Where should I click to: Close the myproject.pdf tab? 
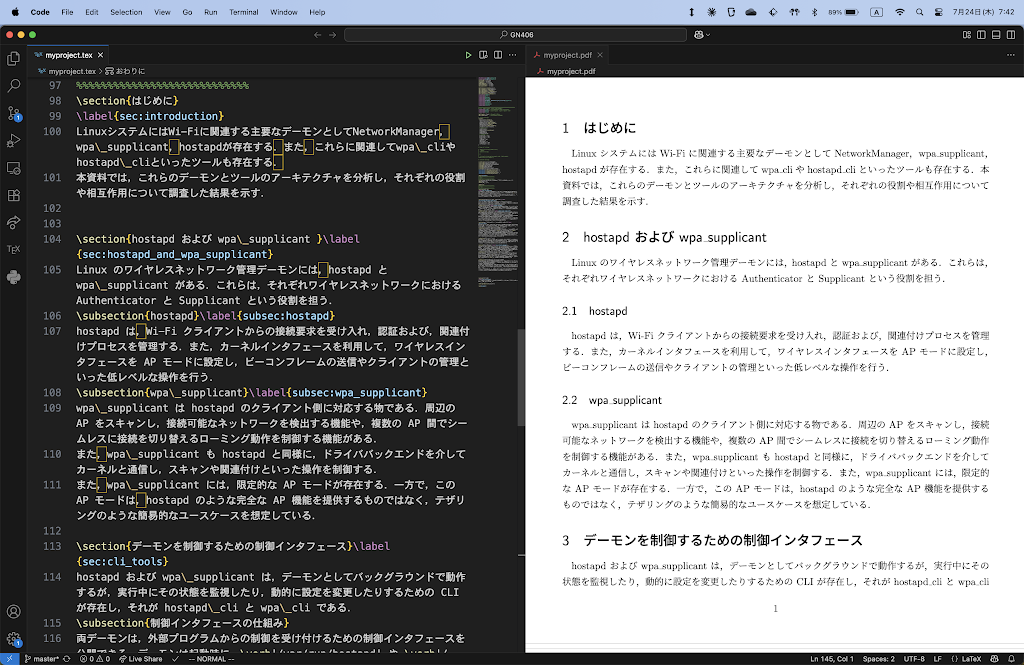600,56
